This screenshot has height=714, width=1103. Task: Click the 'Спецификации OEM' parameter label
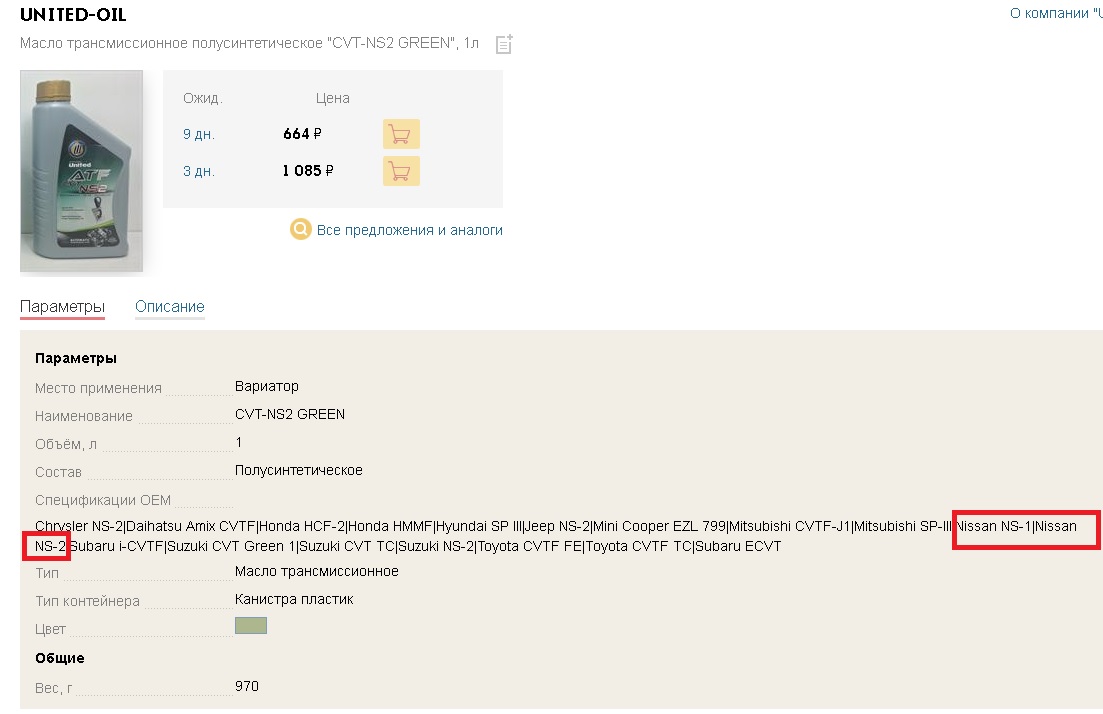(x=103, y=500)
